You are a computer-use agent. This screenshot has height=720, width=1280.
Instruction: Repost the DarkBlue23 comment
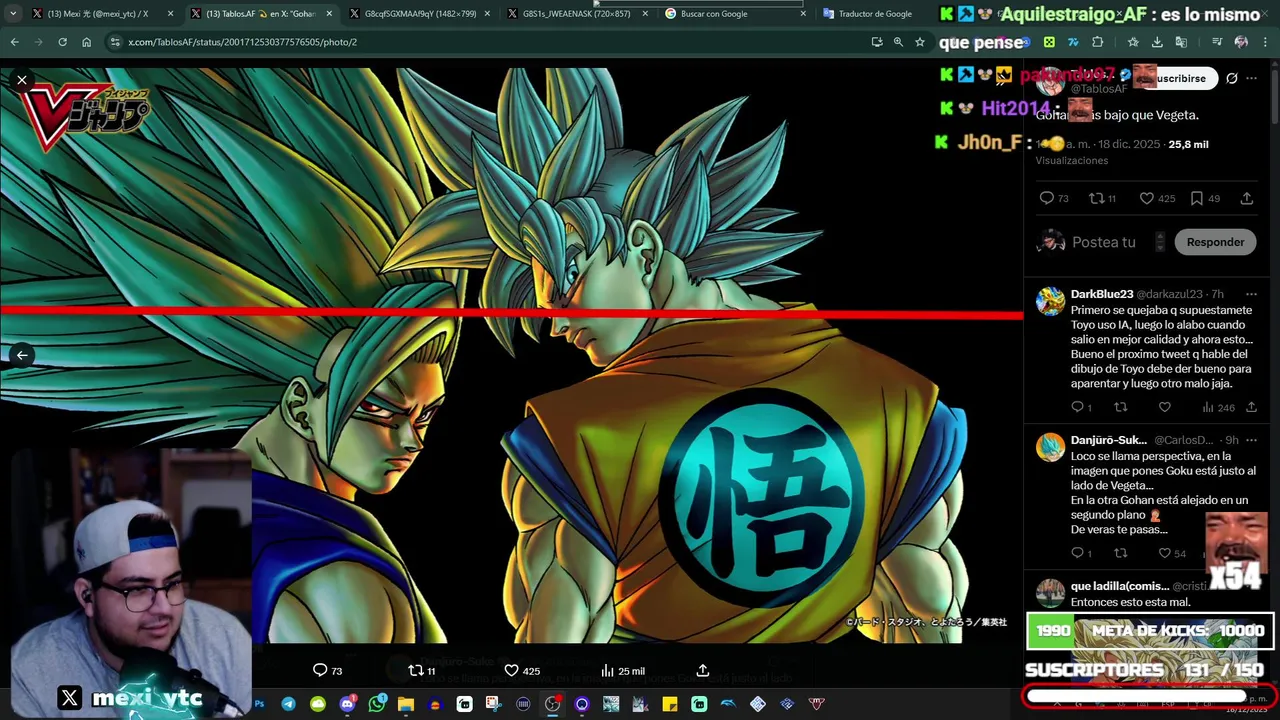(1121, 407)
